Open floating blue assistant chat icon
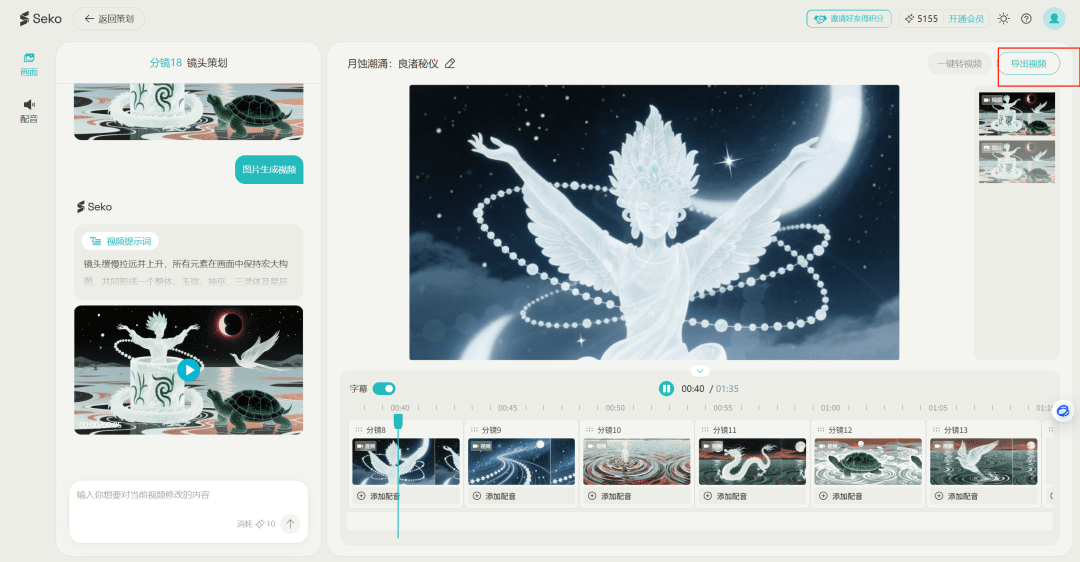The width and height of the screenshot is (1080, 562). click(1063, 411)
